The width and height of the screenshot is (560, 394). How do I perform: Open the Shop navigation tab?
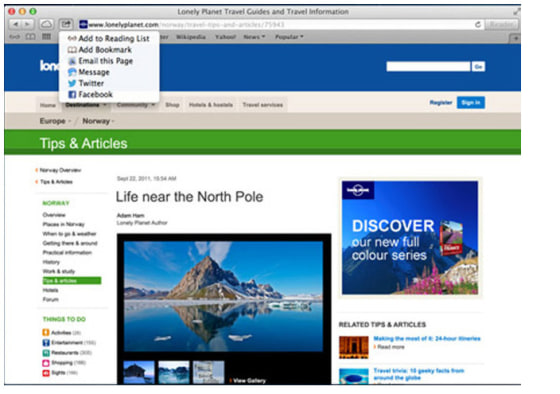point(172,105)
